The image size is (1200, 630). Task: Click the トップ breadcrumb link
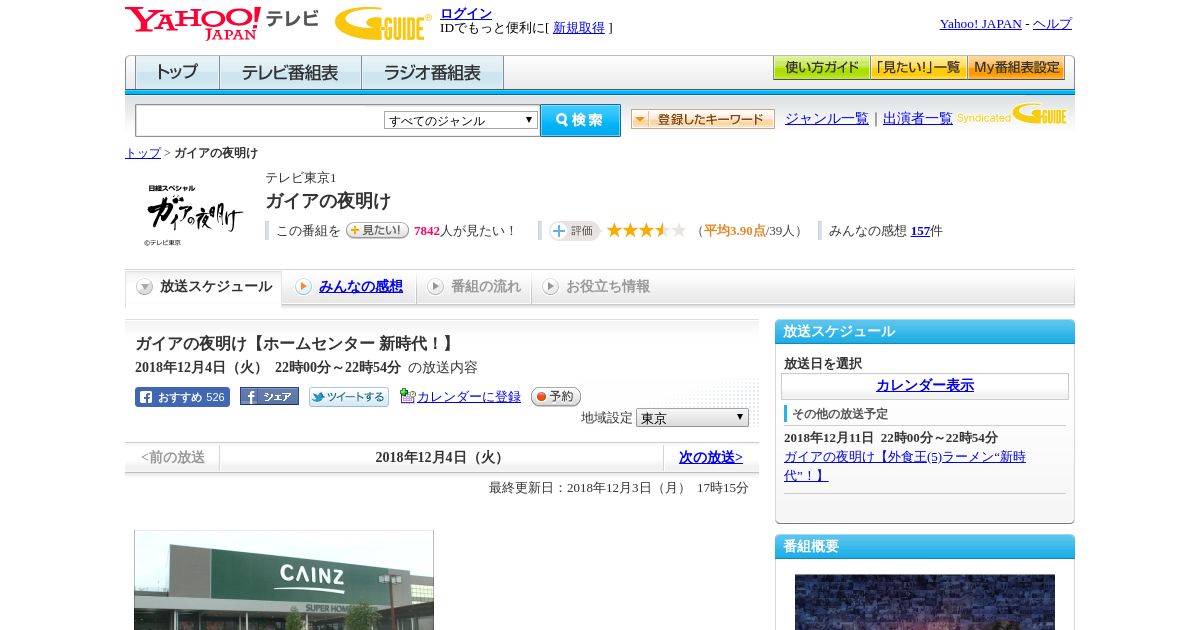point(143,153)
